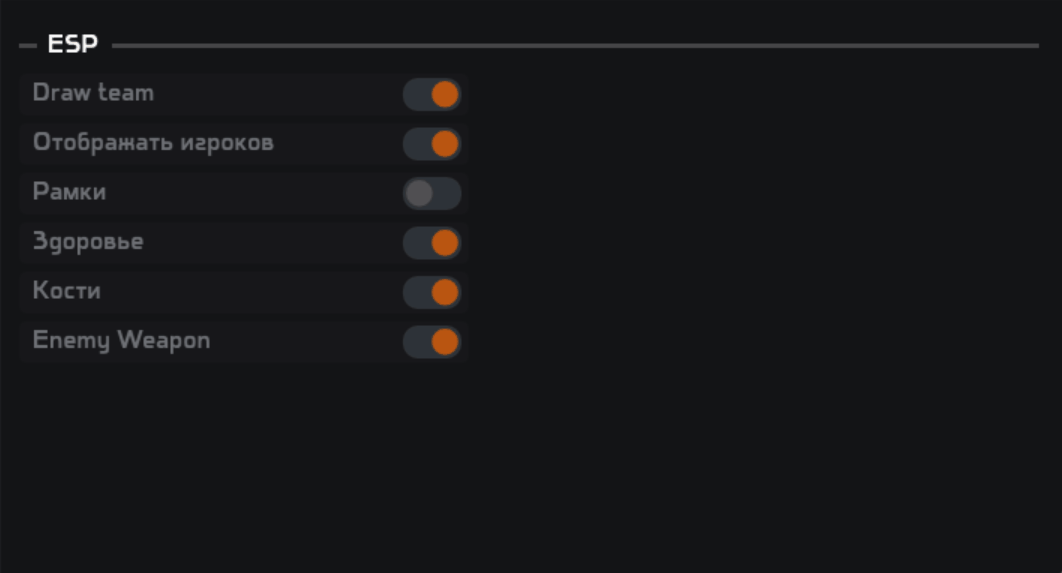Click empty space in the Здоровье row

(270, 243)
